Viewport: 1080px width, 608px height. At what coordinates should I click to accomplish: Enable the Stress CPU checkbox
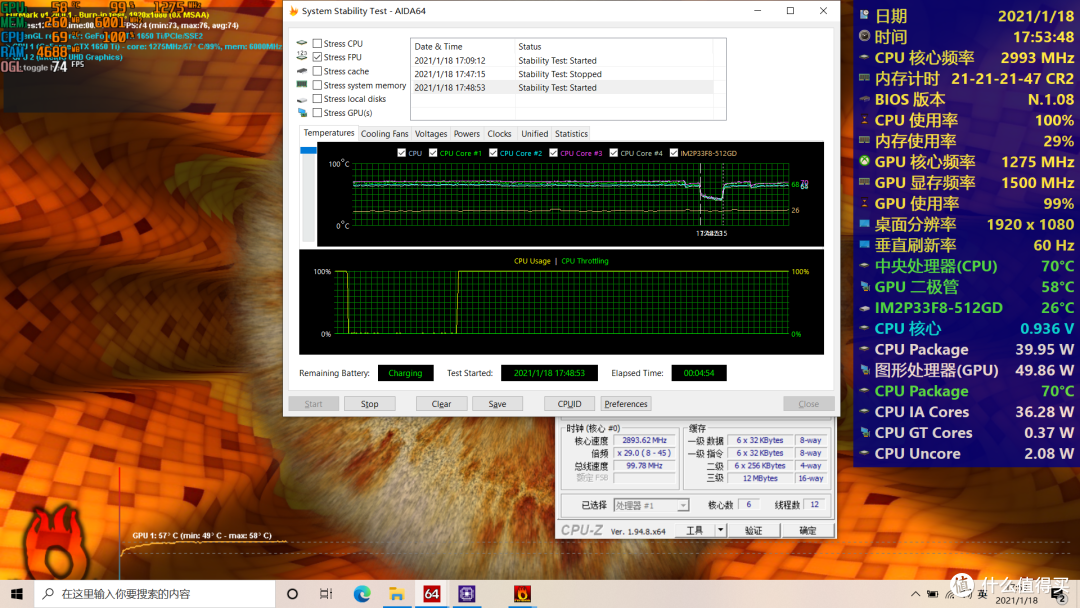point(318,43)
